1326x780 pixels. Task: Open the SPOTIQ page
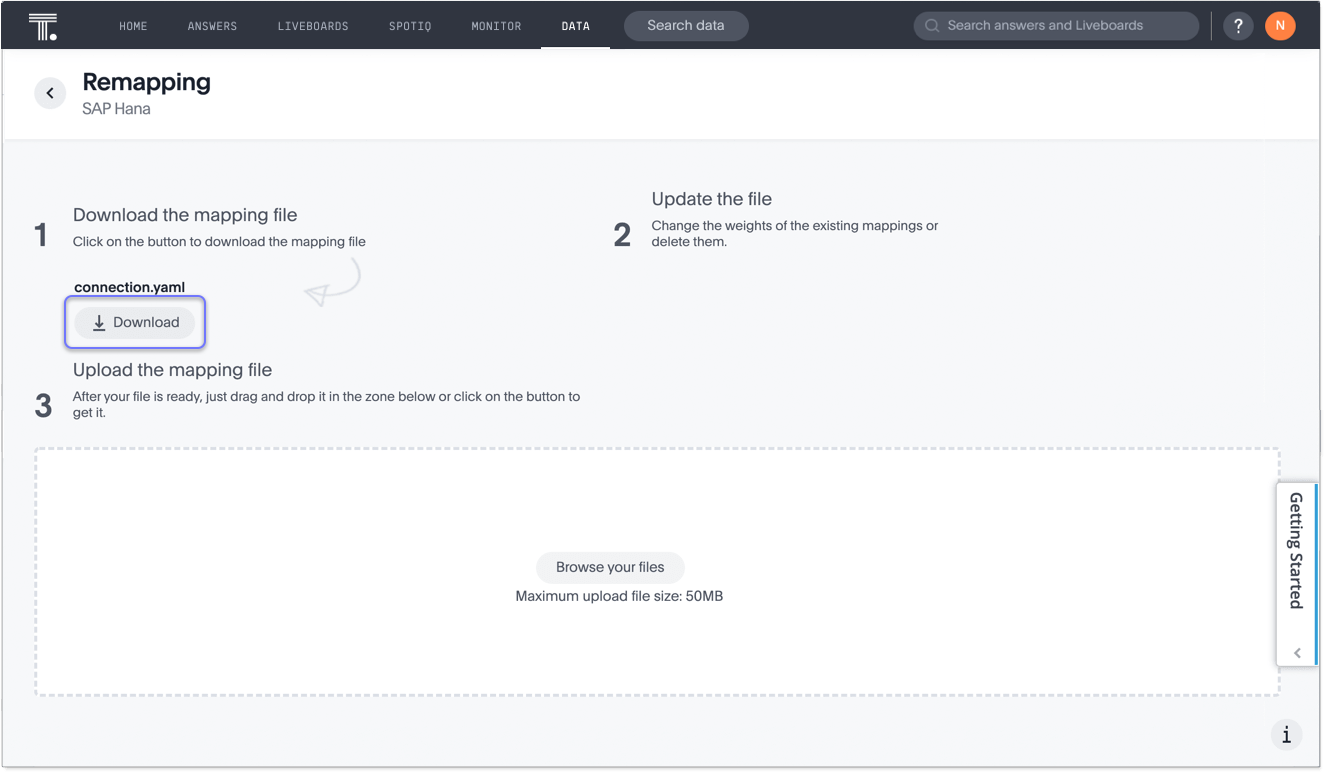(x=410, y=26)
